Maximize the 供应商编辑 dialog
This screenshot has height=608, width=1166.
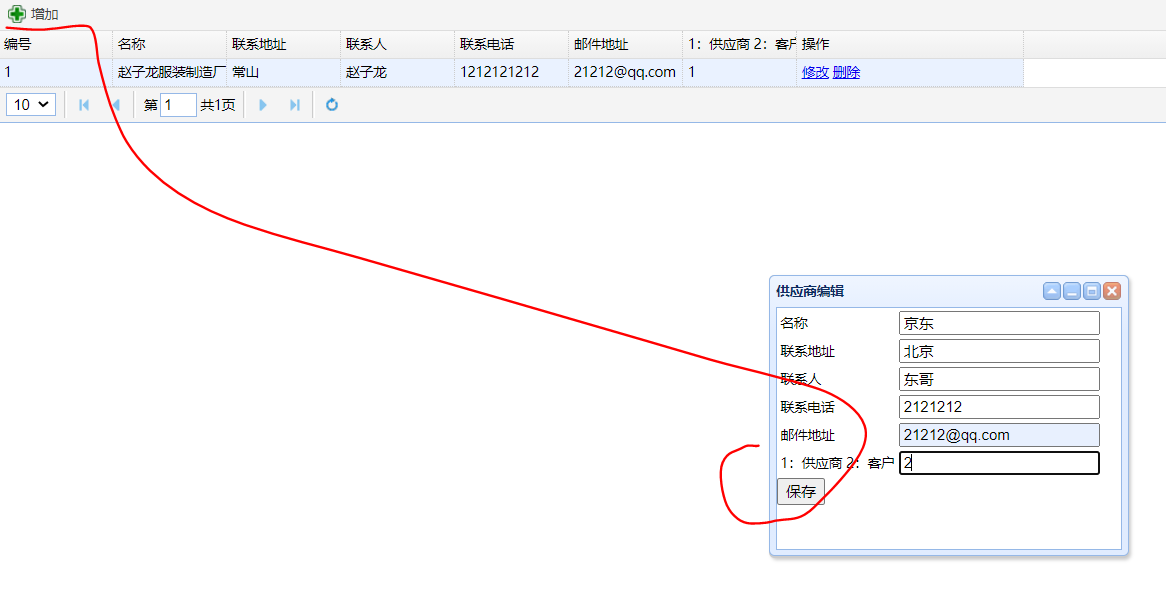(x=1092, y=291)
